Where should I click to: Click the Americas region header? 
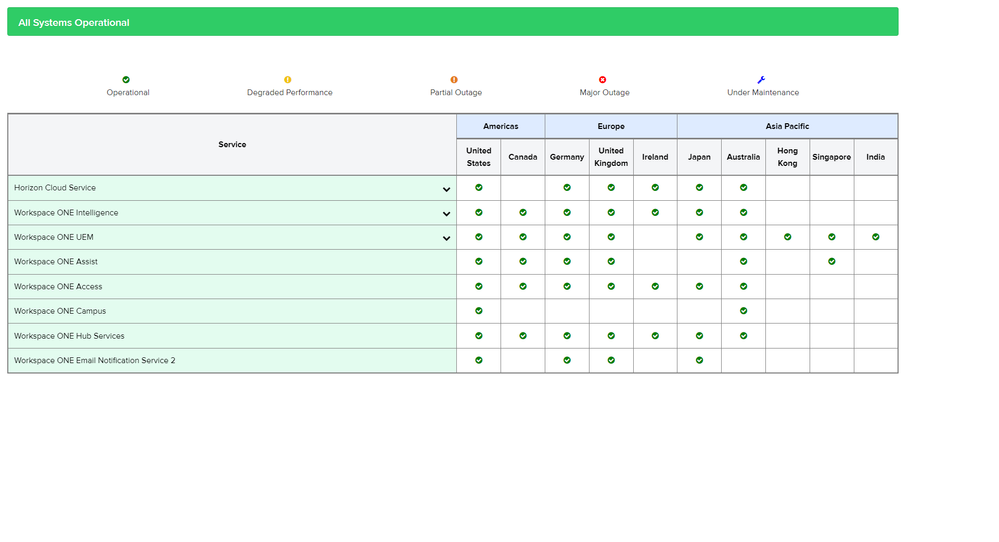(x=501, y=126)
